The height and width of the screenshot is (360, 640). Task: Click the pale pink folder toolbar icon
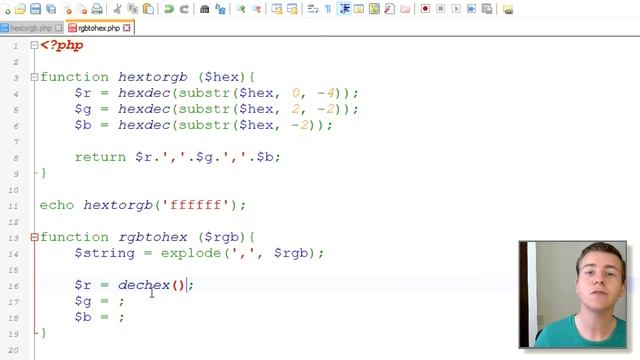pos(405,9)
